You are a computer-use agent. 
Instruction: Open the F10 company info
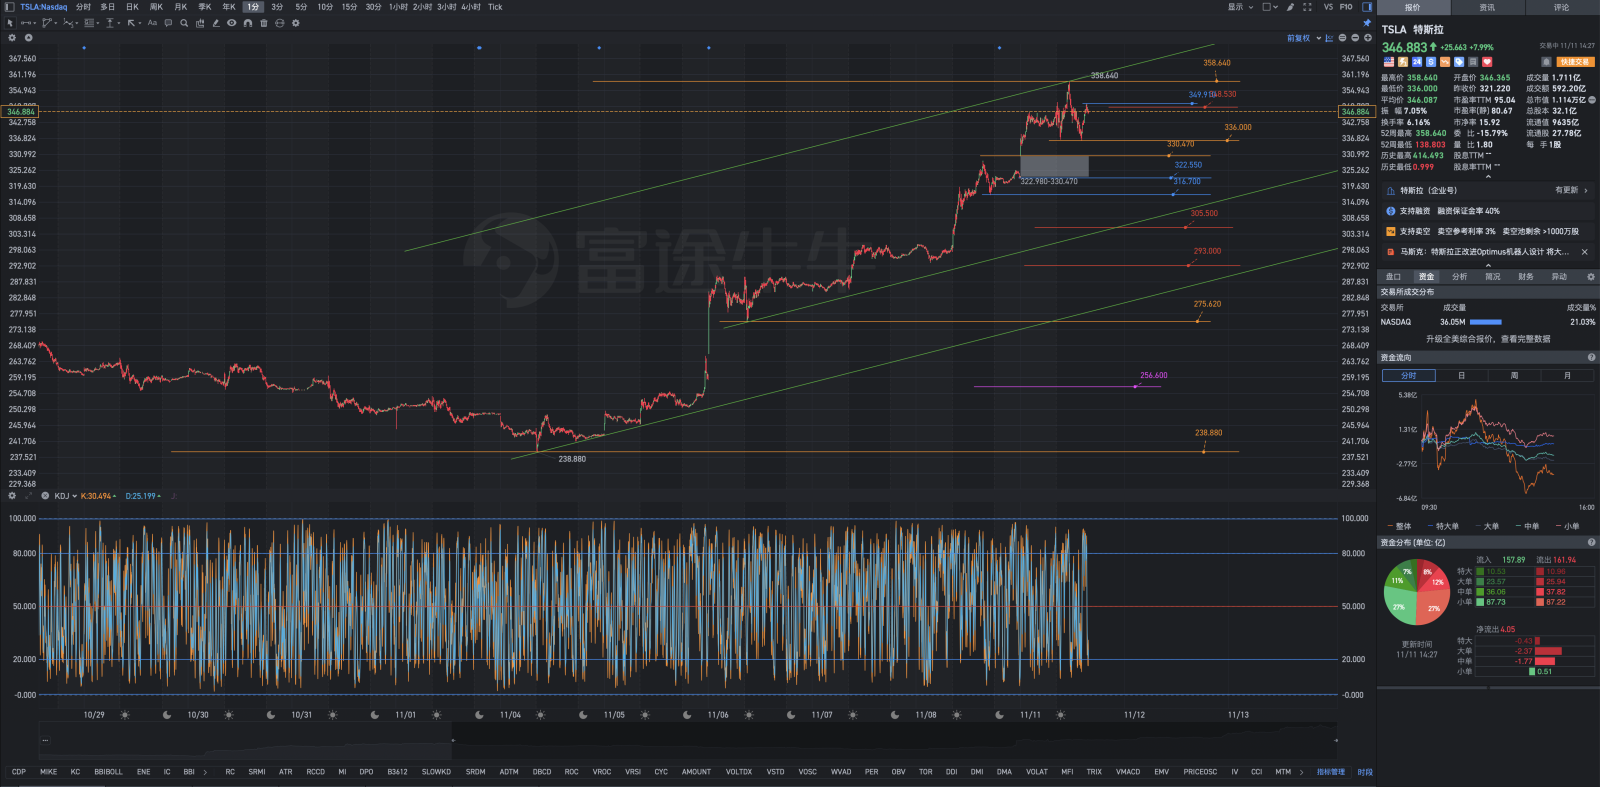click(x=1346, y=7)
